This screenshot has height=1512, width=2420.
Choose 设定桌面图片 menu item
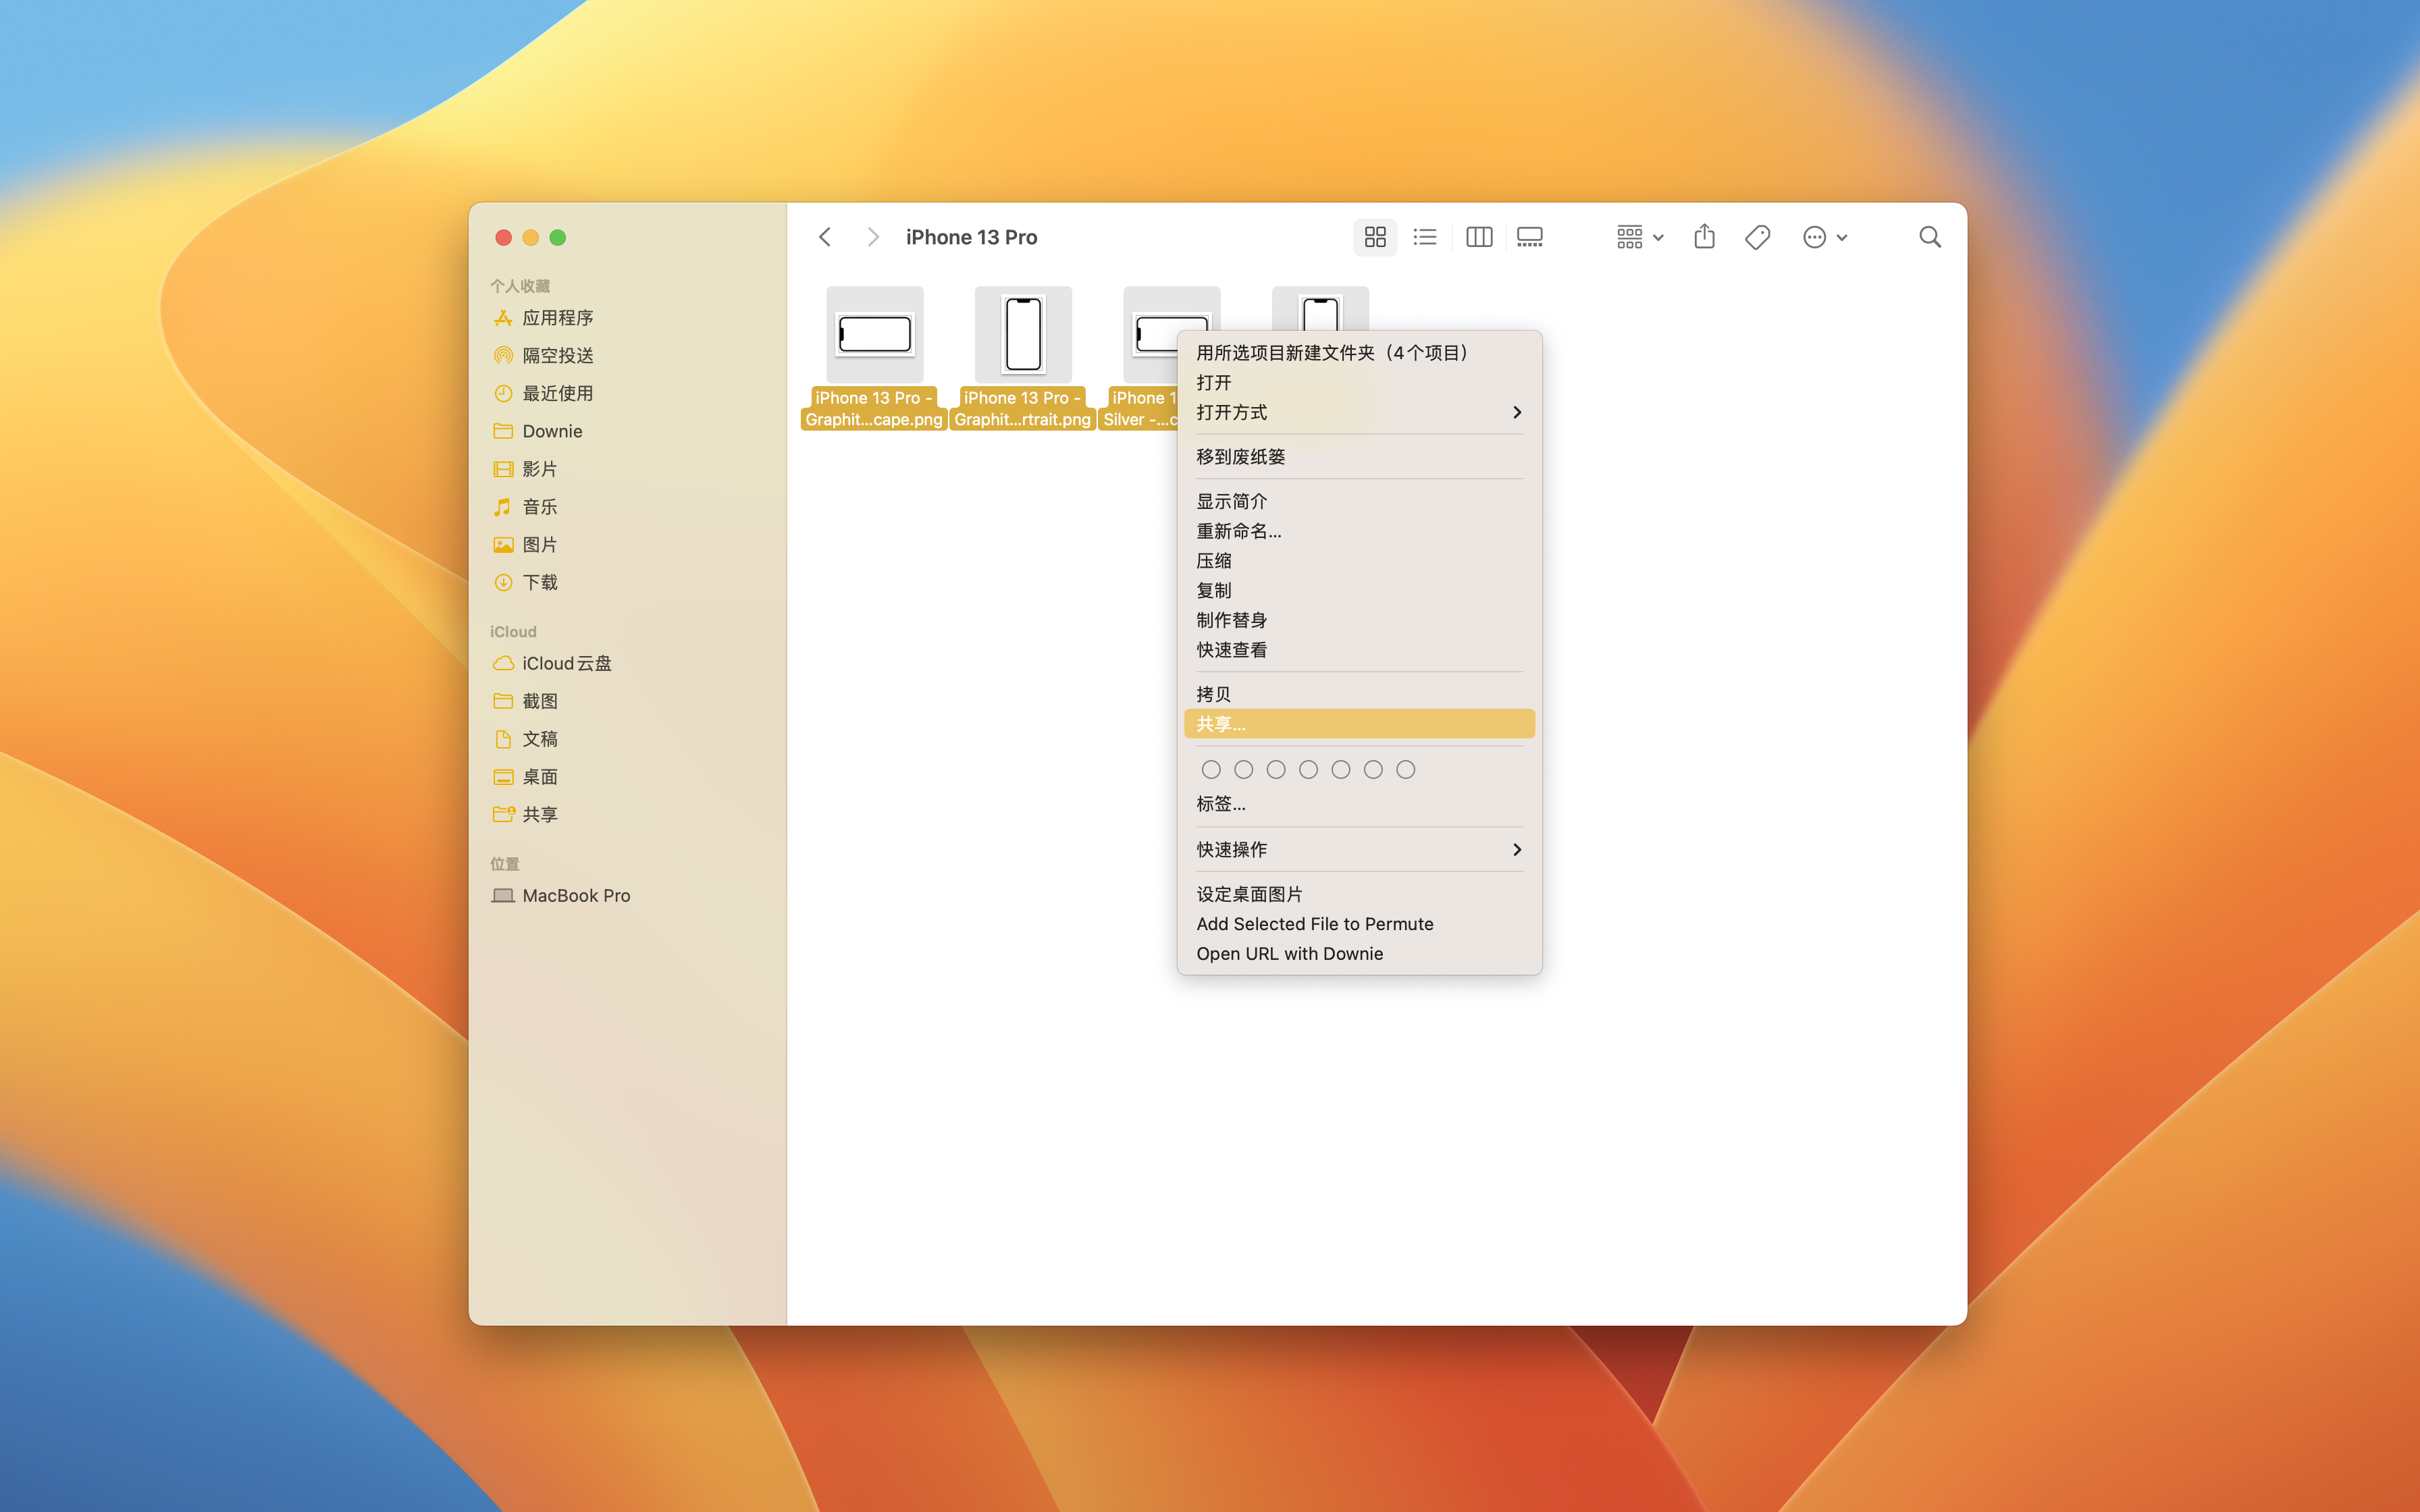click(x=1359, y=894)
